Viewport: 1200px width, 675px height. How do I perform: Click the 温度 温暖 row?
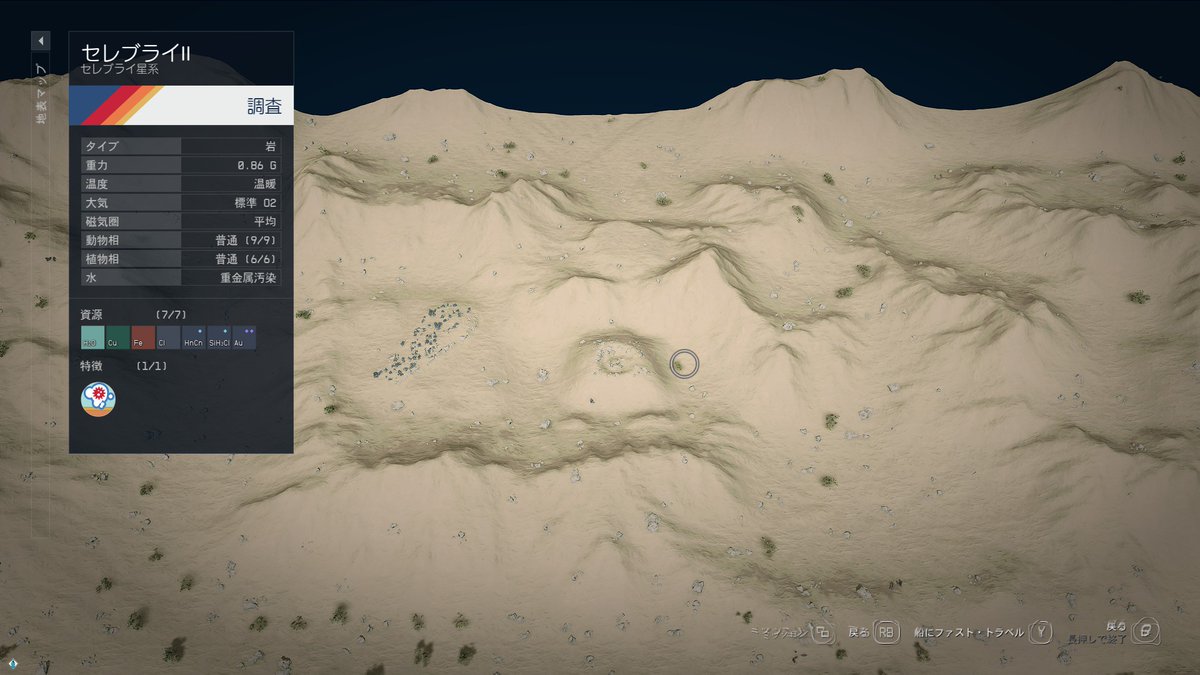[x=181, y=184]
